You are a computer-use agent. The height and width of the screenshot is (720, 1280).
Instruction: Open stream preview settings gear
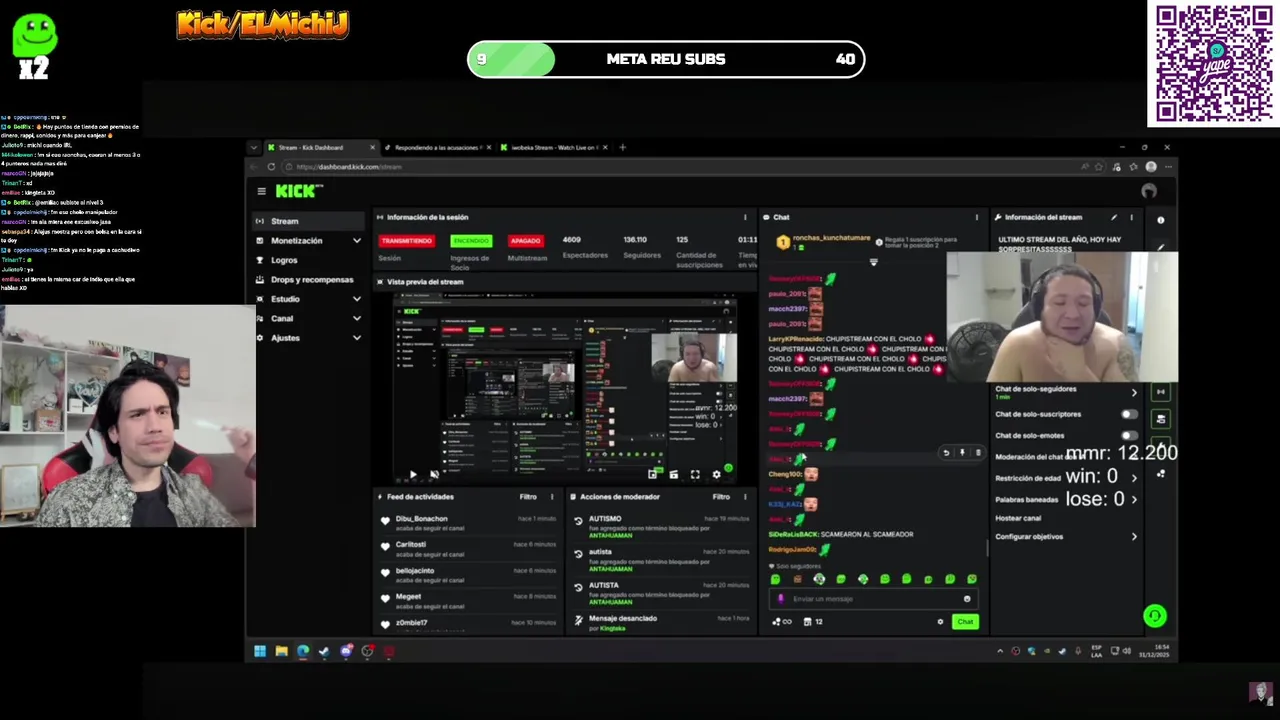[716, 475]
